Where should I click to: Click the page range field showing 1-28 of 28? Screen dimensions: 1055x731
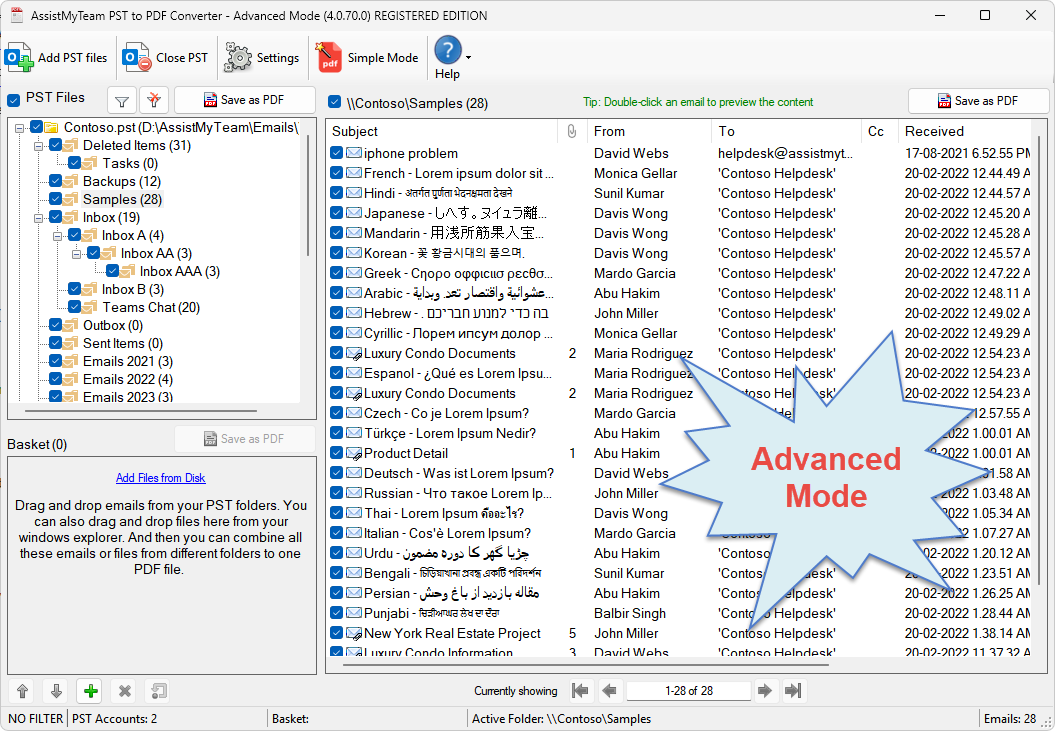(x=689, y=691)
